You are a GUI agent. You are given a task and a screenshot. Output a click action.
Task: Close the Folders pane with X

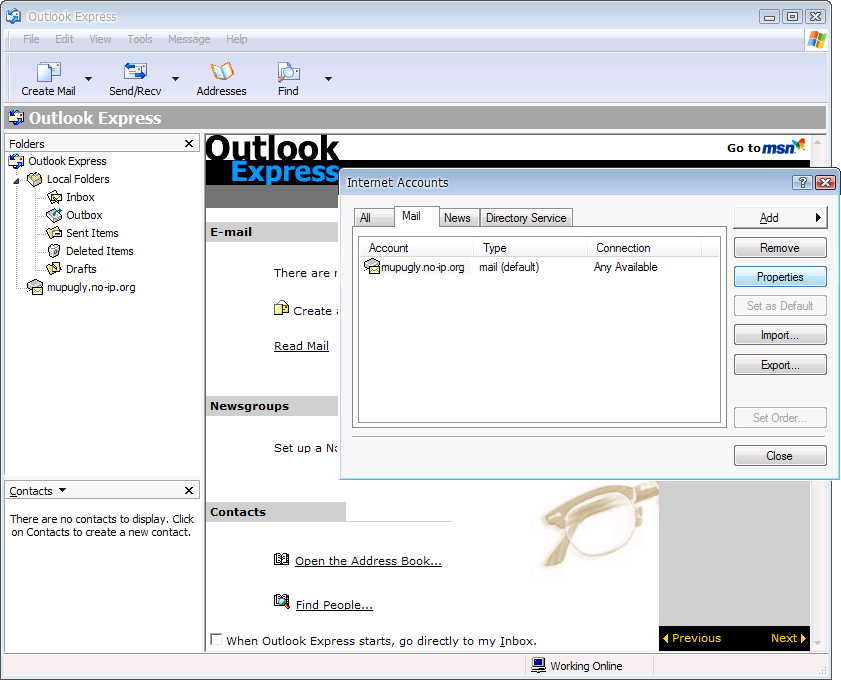coord(189,144)
